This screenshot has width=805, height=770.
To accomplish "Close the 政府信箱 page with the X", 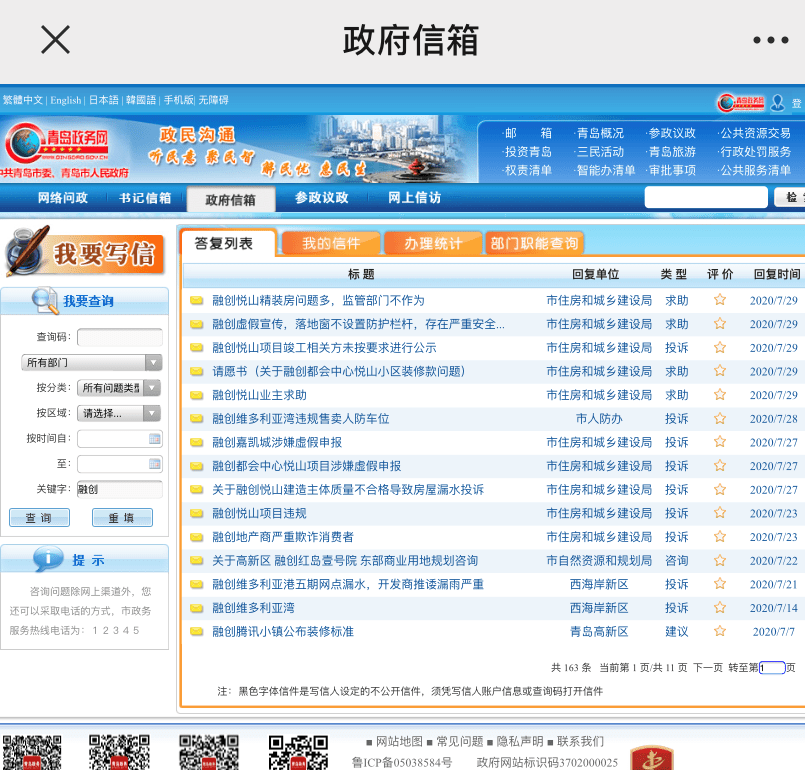I will tap(55, 40).
